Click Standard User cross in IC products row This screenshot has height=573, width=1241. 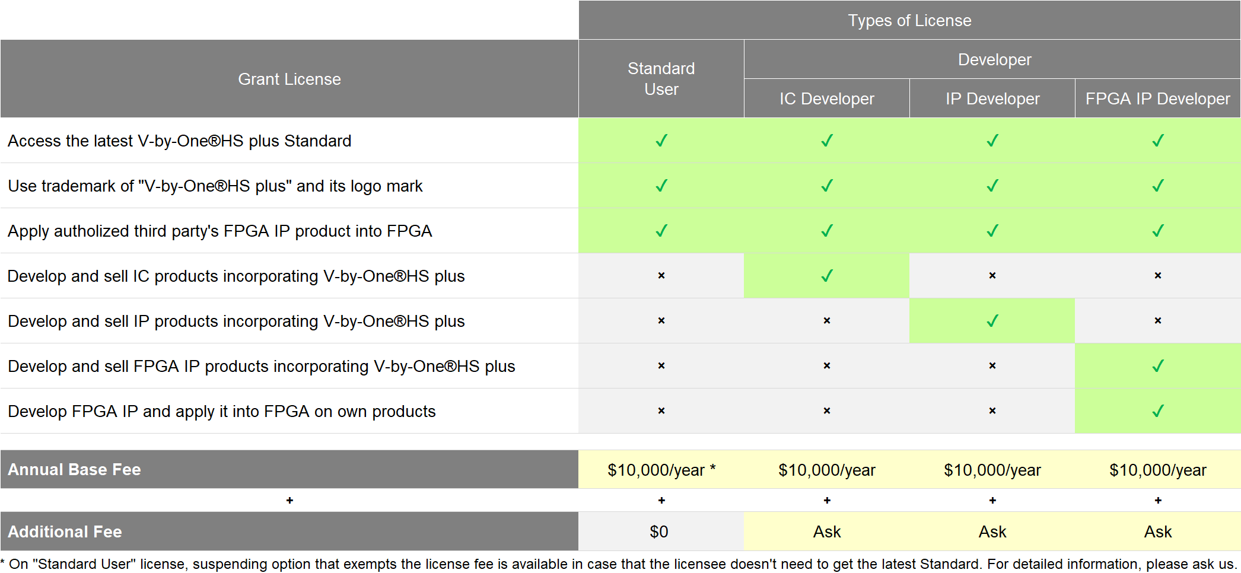pyautogui.click(x=661, y=276)
